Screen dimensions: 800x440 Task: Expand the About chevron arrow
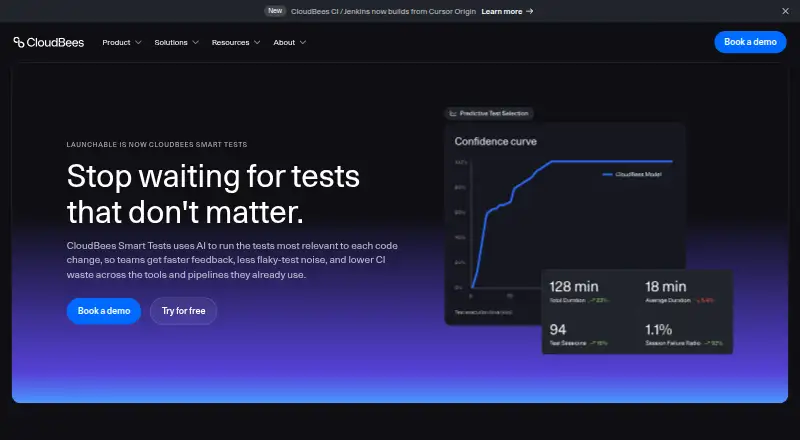tap(303, 42)
